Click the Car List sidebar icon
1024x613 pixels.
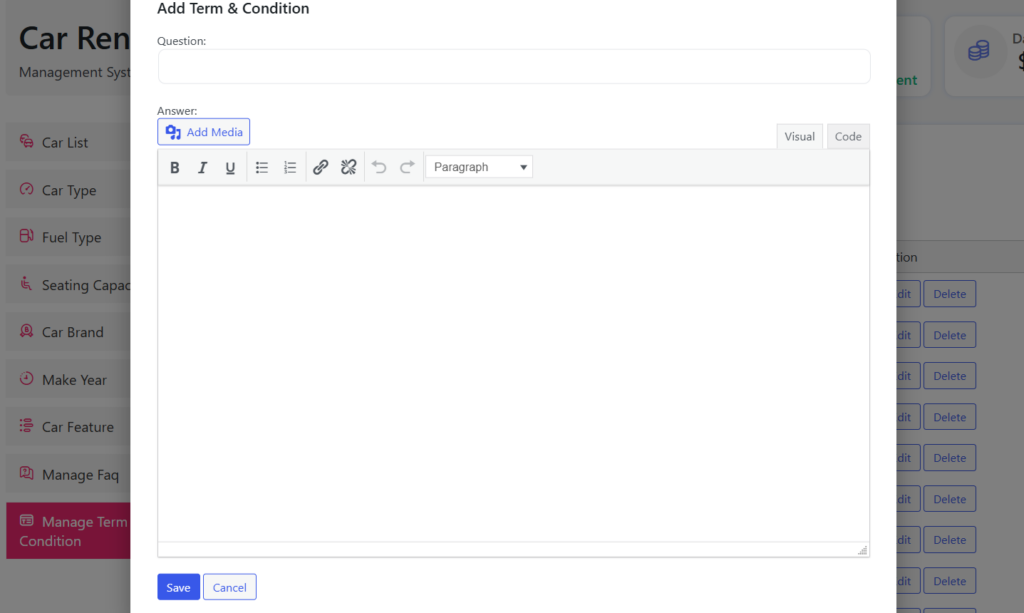point(26,141)
